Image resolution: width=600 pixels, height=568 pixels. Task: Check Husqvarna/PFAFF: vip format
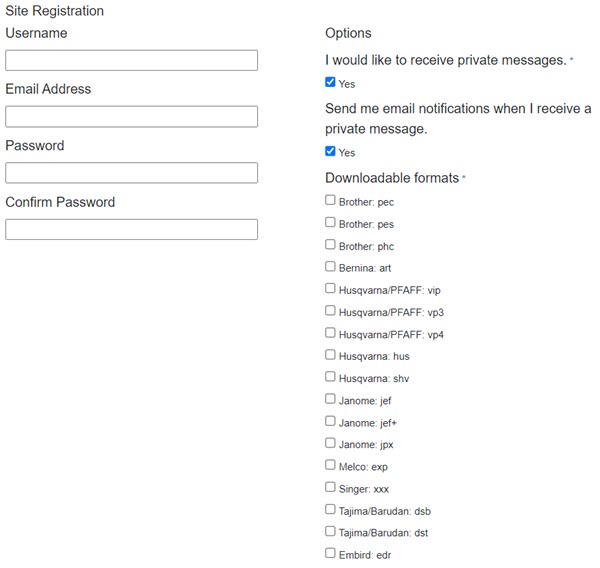pos(331,289)
